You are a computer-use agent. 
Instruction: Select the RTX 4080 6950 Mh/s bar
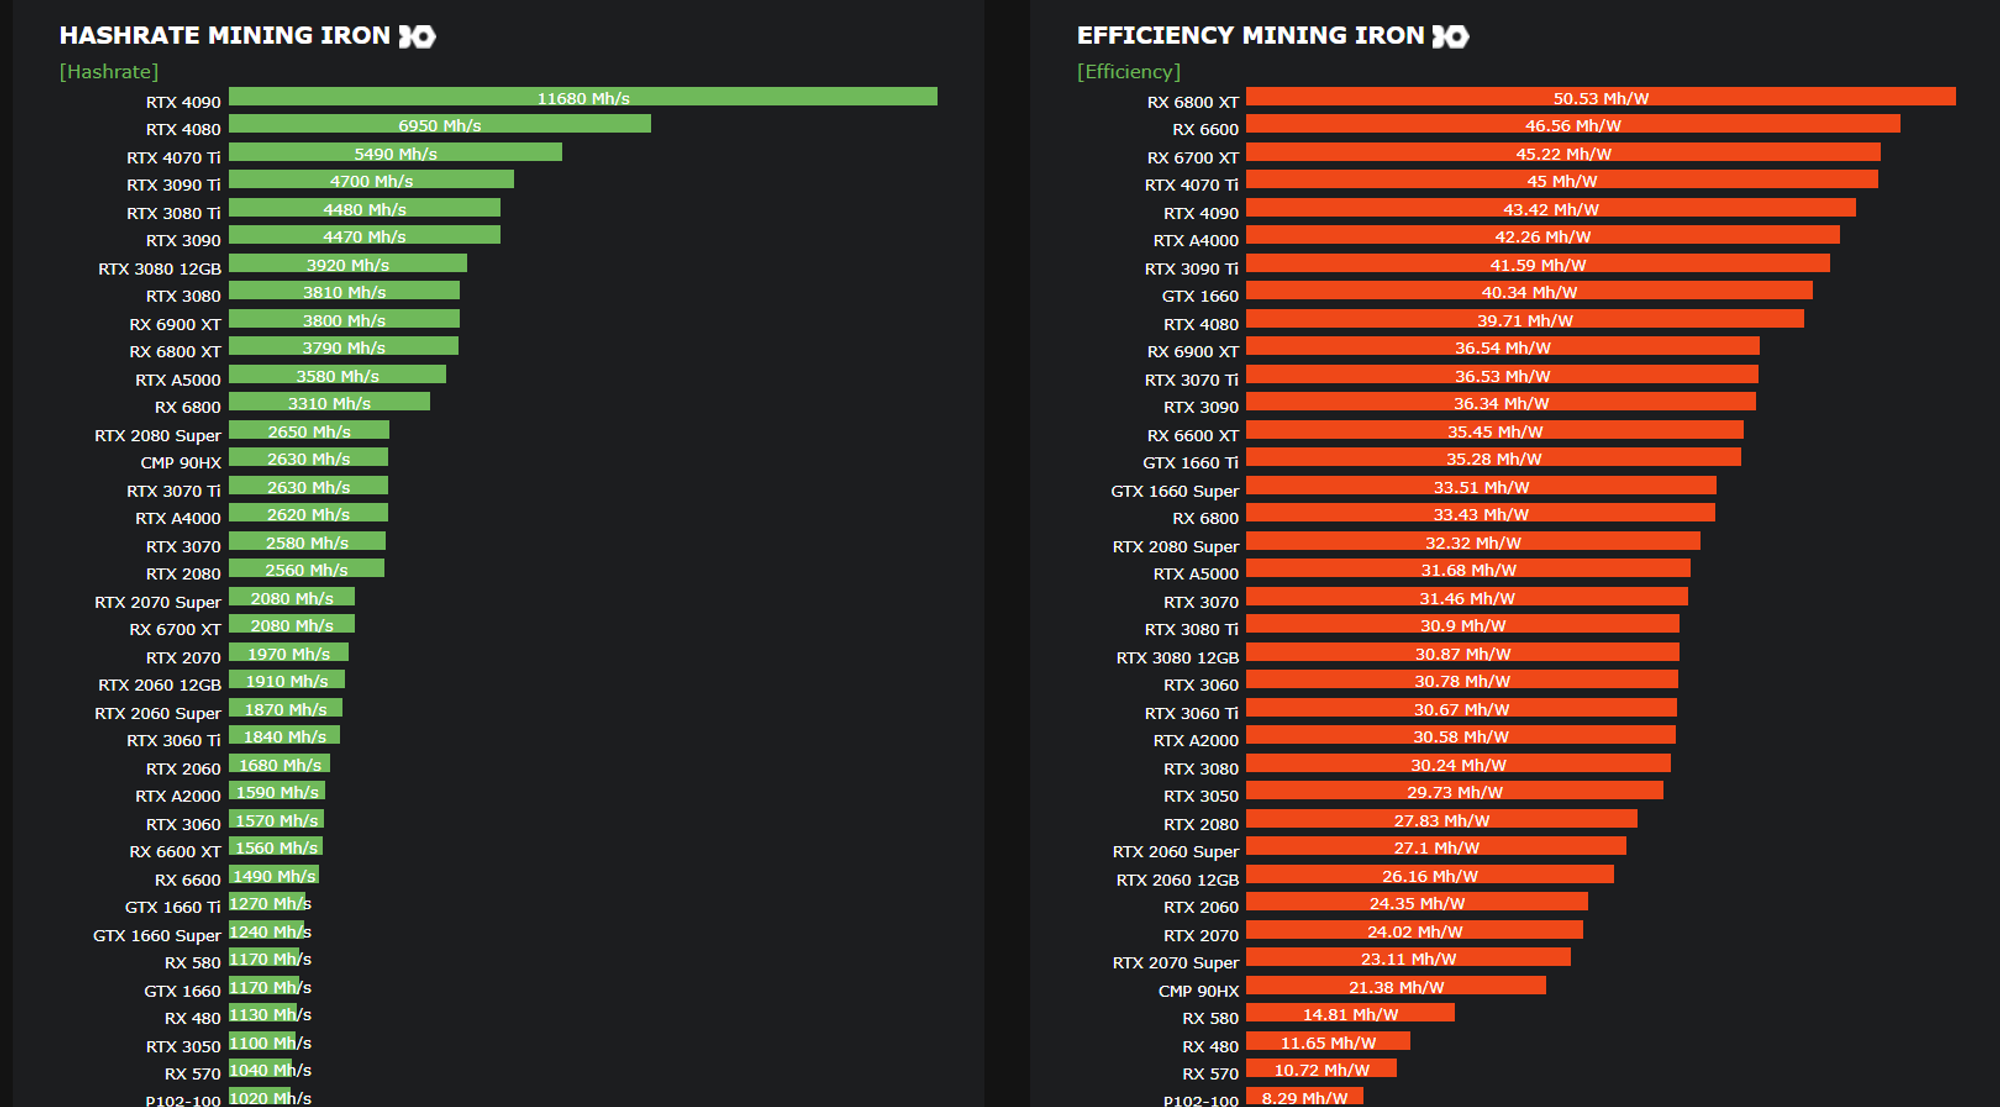pos(440,124)
